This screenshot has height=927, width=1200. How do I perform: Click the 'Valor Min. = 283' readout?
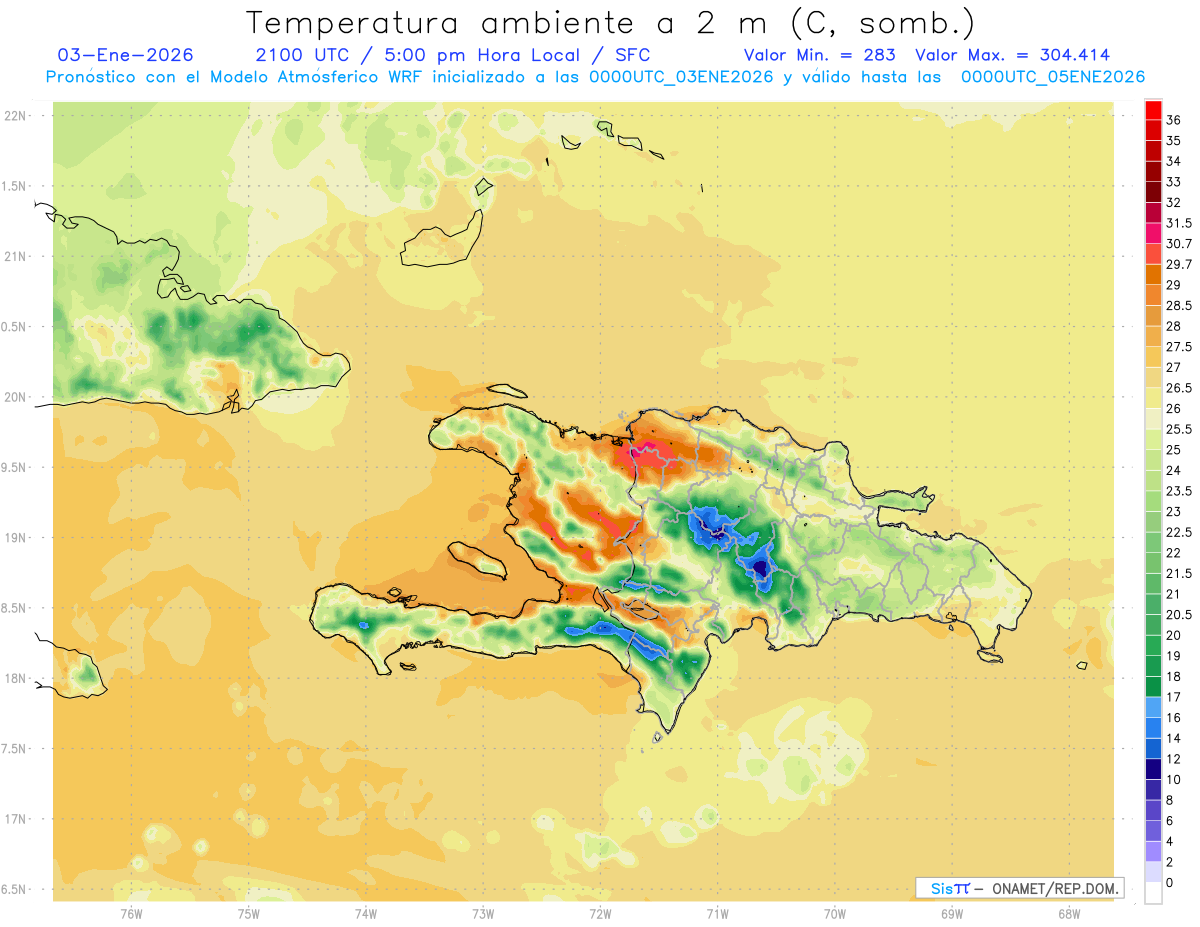[x=820, y=55]
